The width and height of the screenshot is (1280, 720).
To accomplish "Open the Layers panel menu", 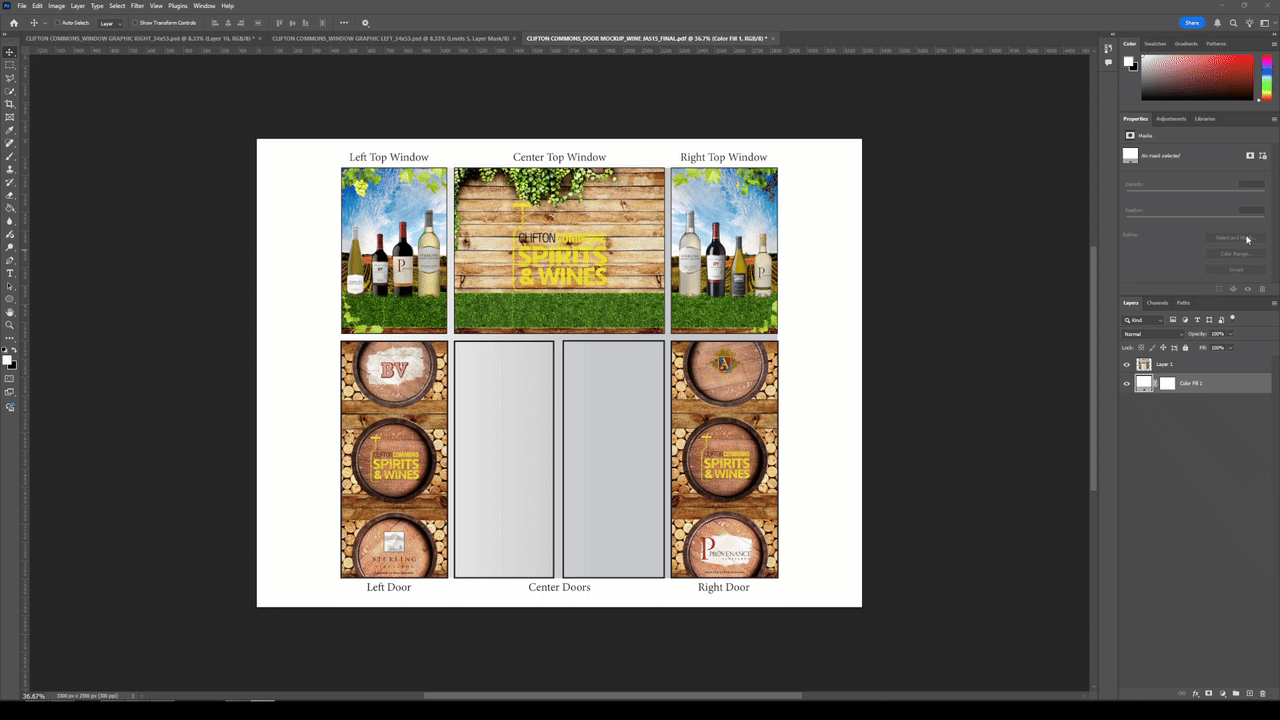I will click(x=1274, y=303).
